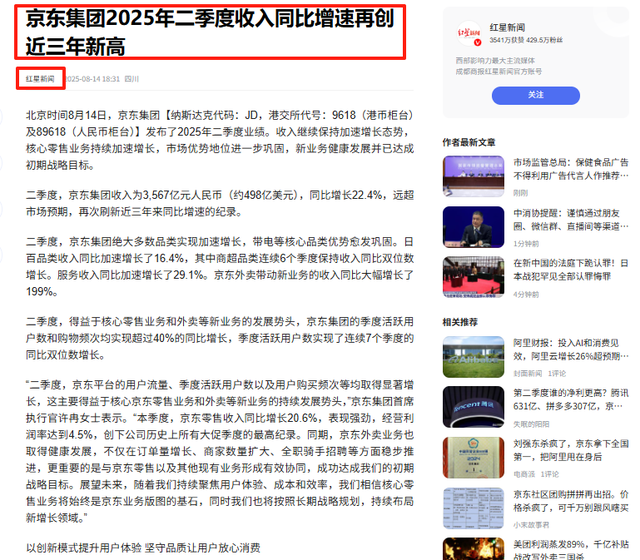The height and width of the screenshot is (560, 640).
Task: Open article 刘强东杀疯了，京东拿下全国第一
Action: click(x=571, y=450)
